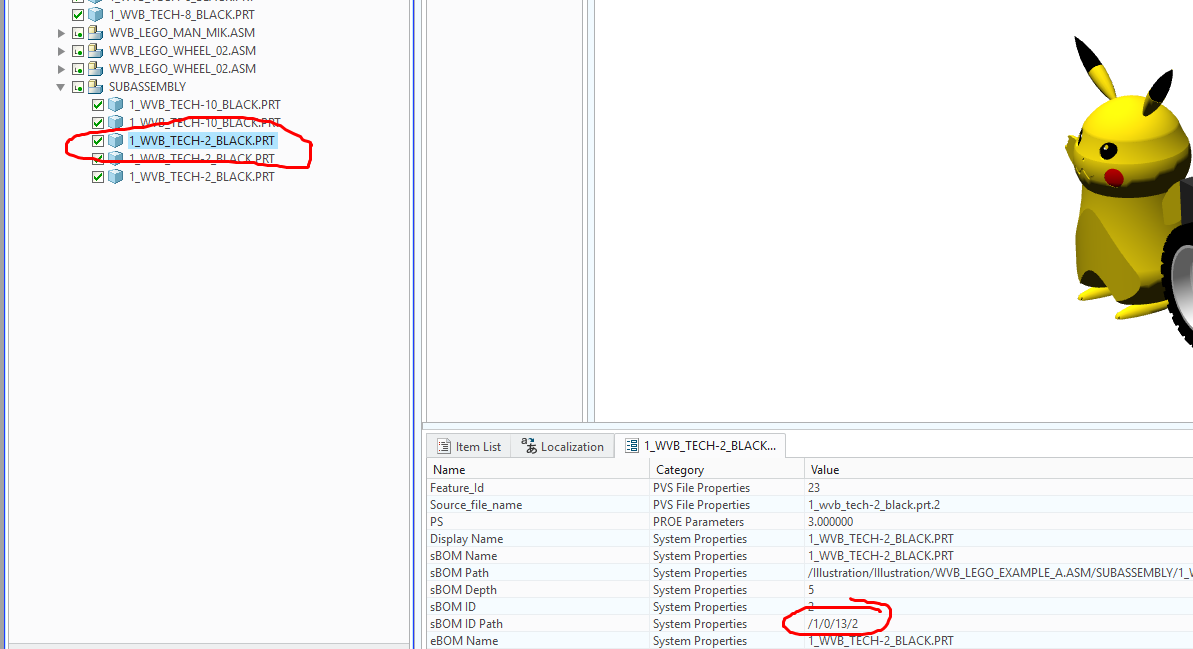Screen dimensions: 1193x649
Task: Click value 1_wvb_tech-2_black.prt.2
Action: point(873,504)
